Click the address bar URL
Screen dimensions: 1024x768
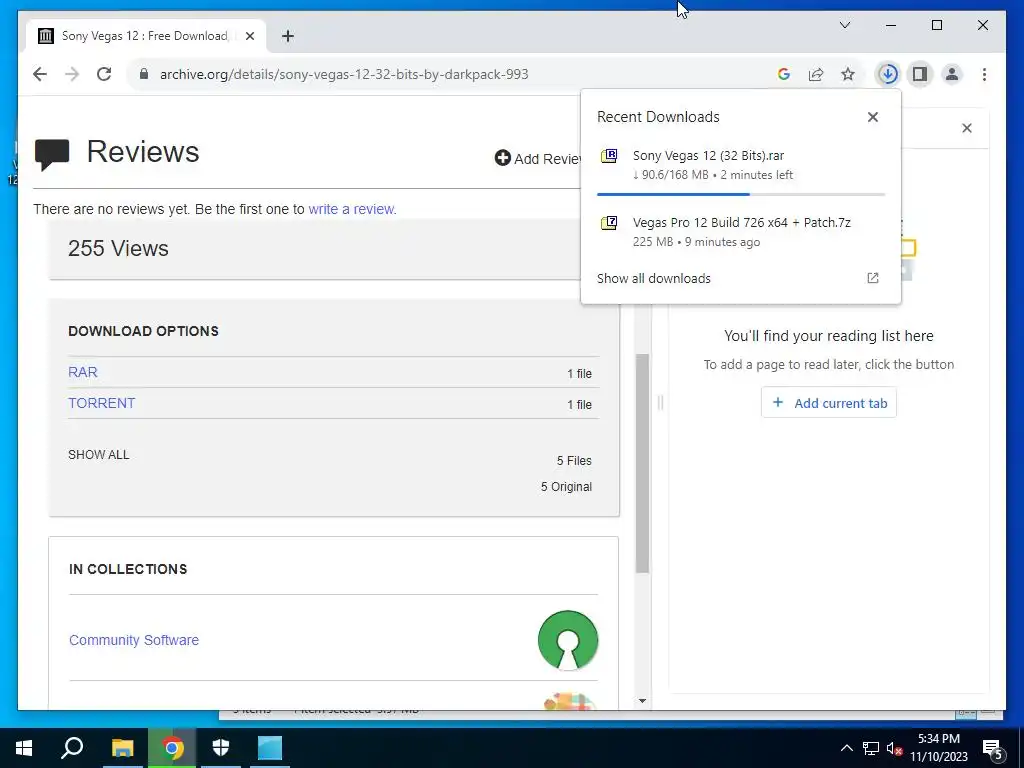click(x=344, y=74)
